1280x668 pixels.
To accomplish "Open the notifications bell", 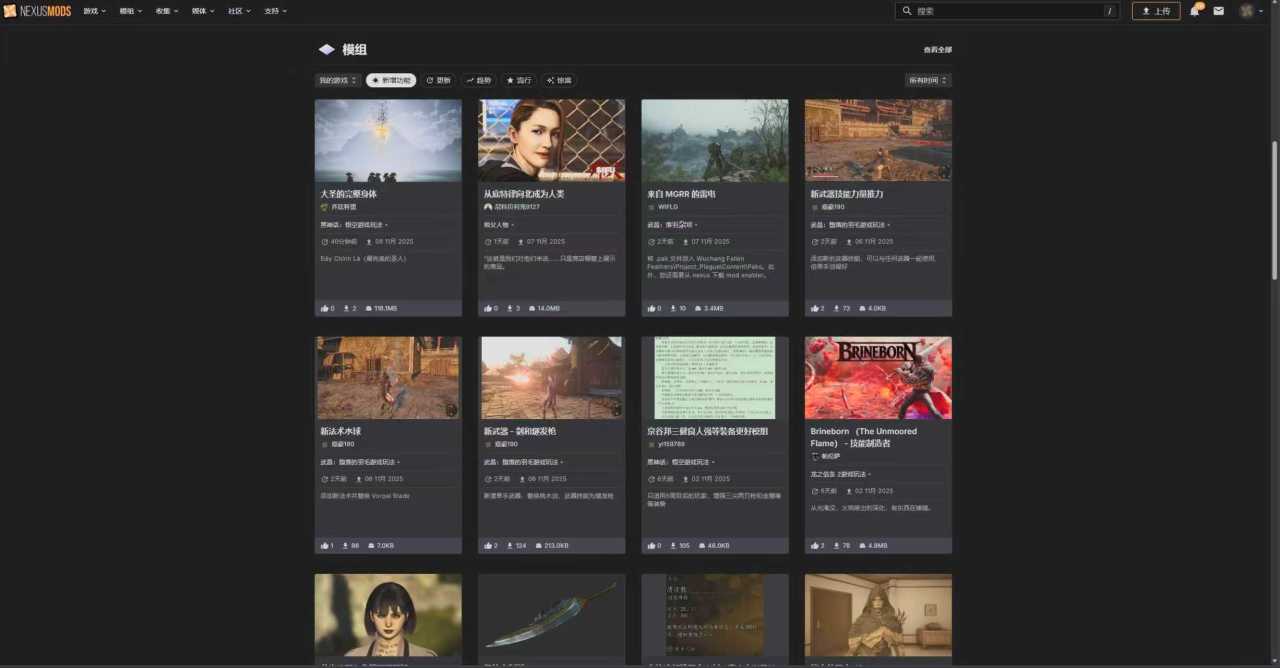I will click(1194, 11).
